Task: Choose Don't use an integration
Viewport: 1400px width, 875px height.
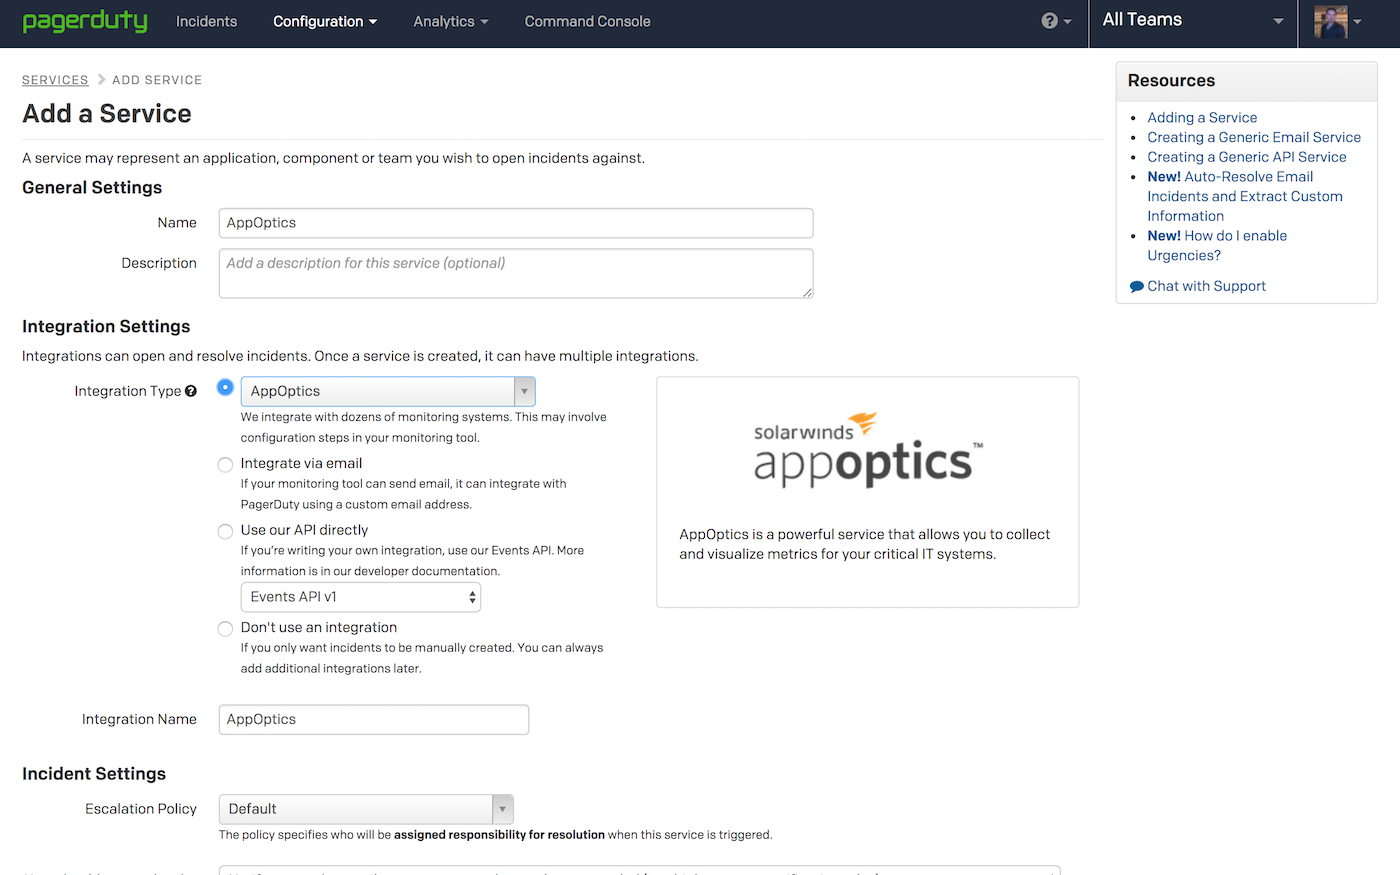Action: click(x=225, y=628)
